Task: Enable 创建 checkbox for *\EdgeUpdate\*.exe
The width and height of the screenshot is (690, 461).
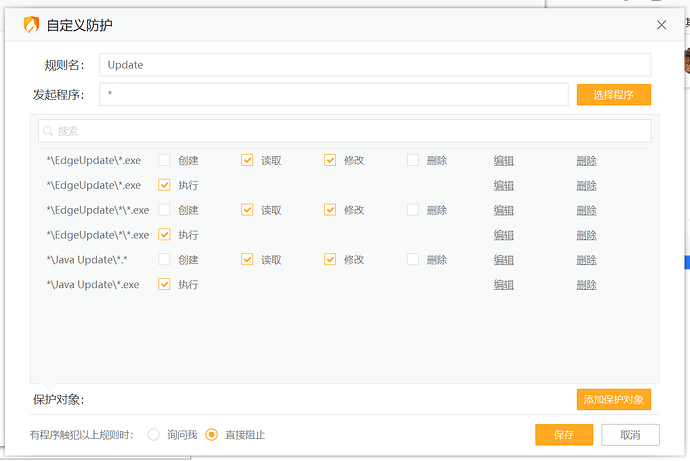Action: (x=164, y=160)
